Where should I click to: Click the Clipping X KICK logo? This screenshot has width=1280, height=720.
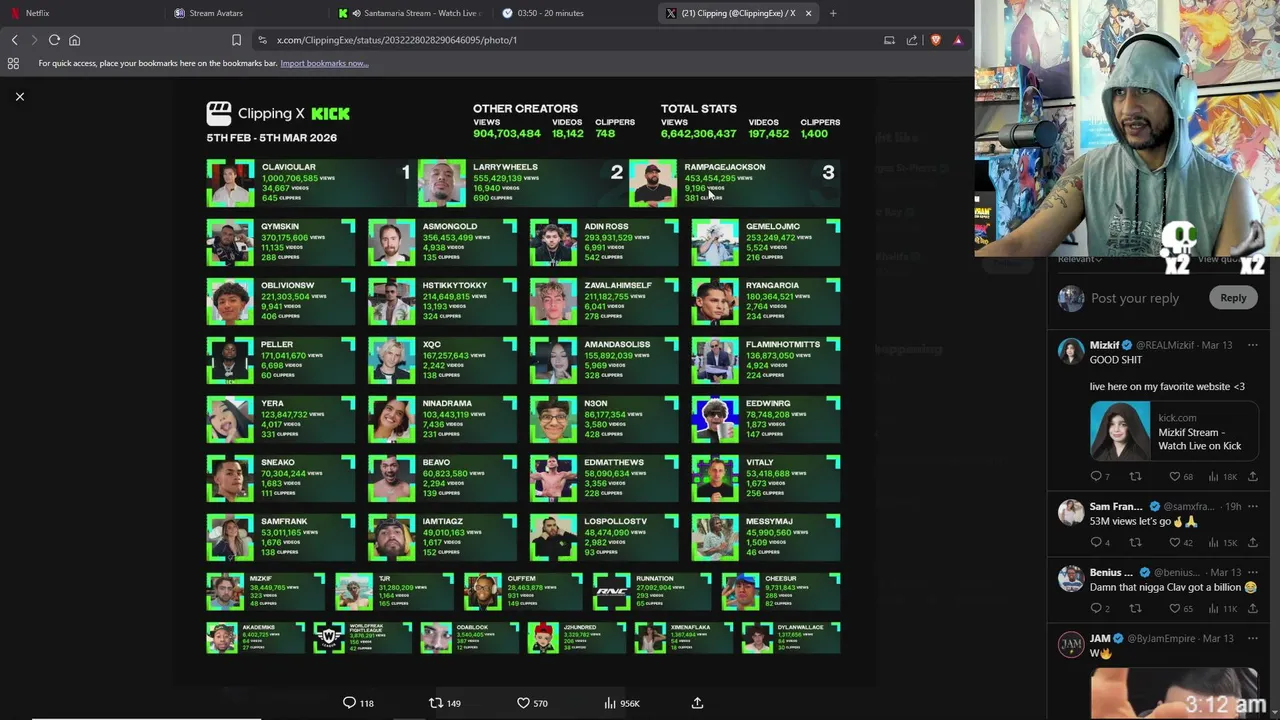coord(278,114)
